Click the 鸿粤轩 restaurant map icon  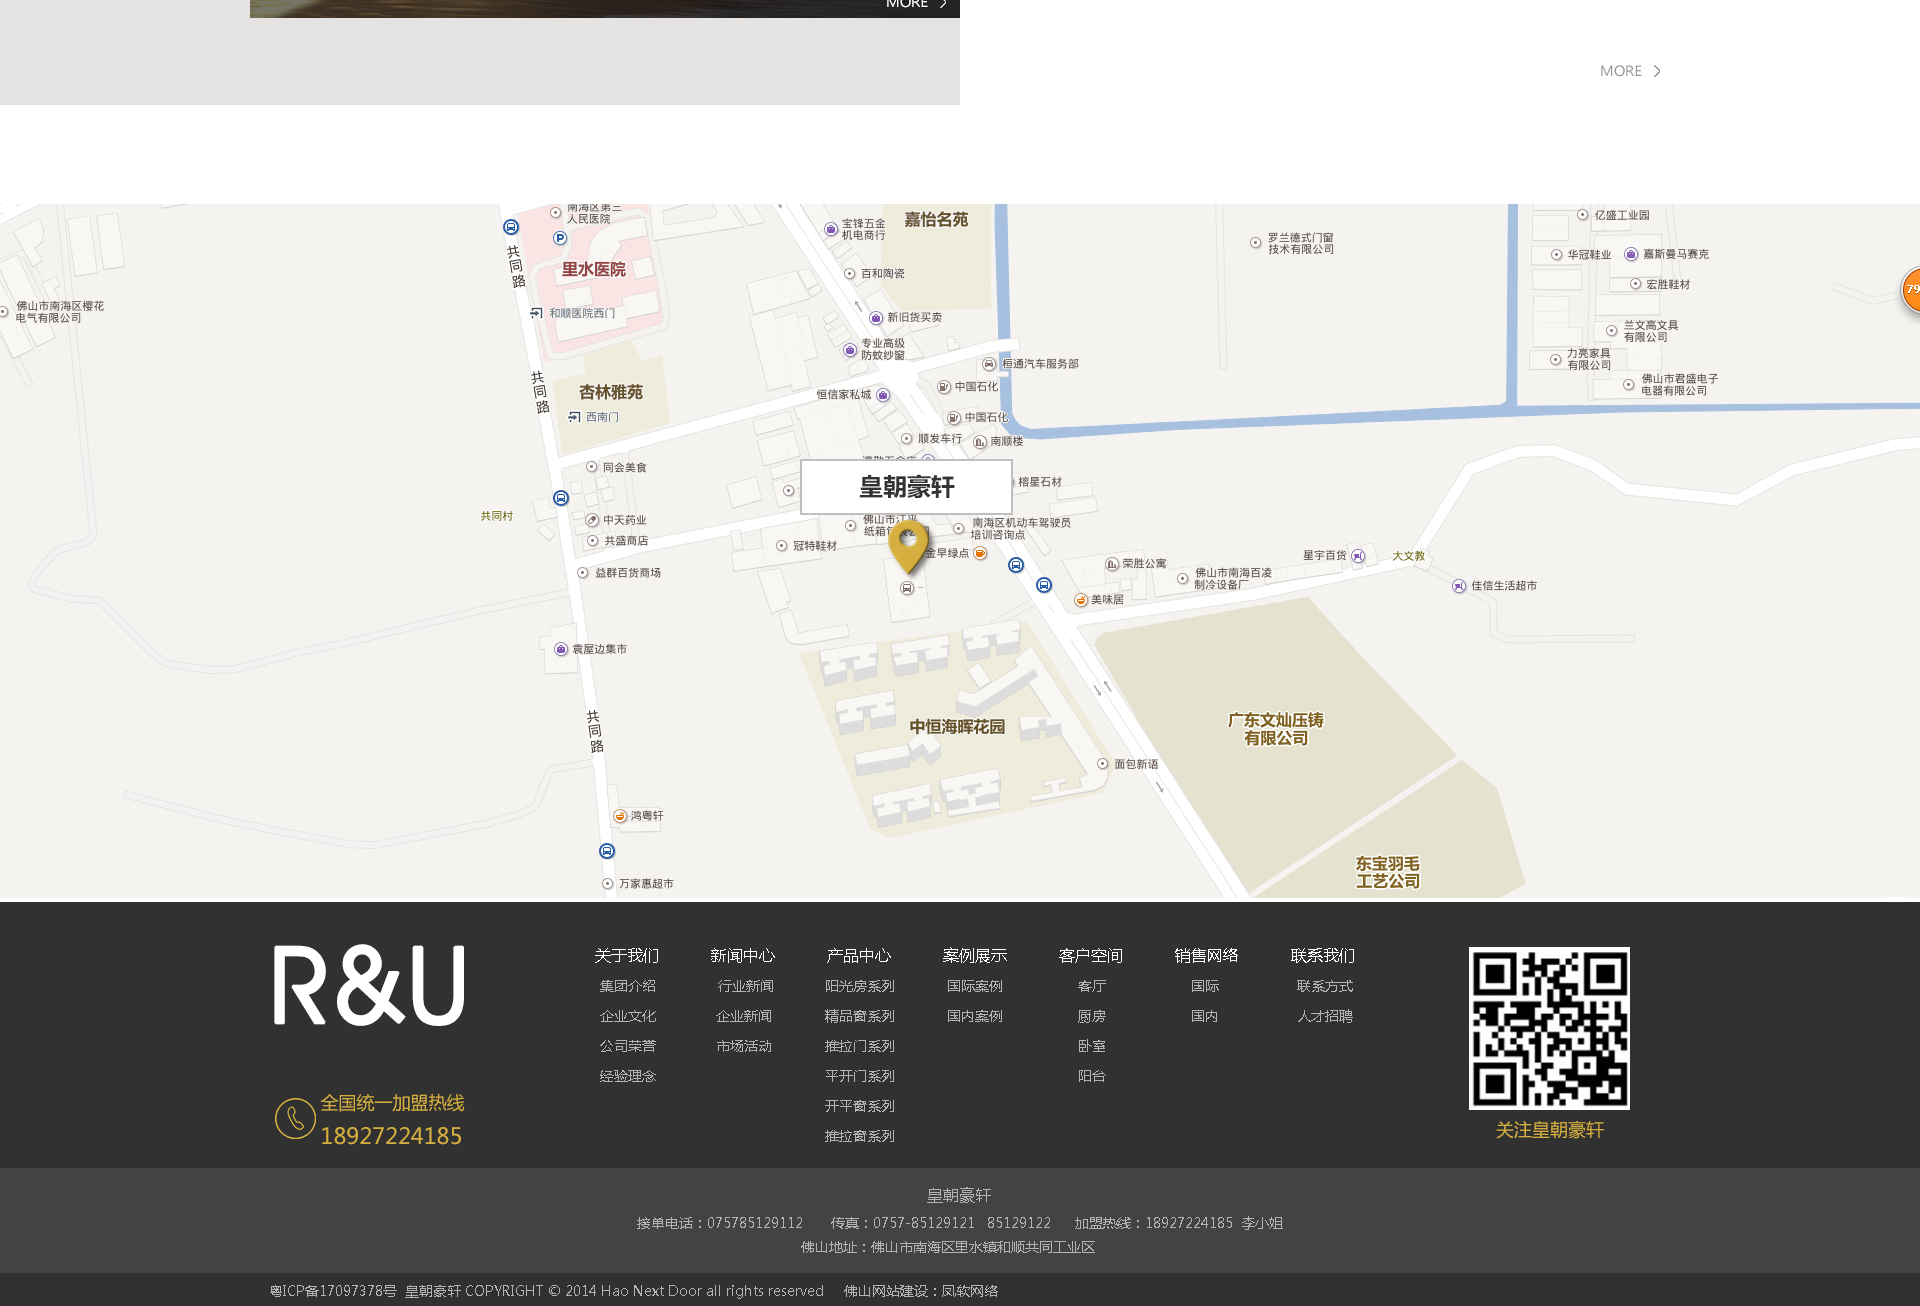(620, 816)
